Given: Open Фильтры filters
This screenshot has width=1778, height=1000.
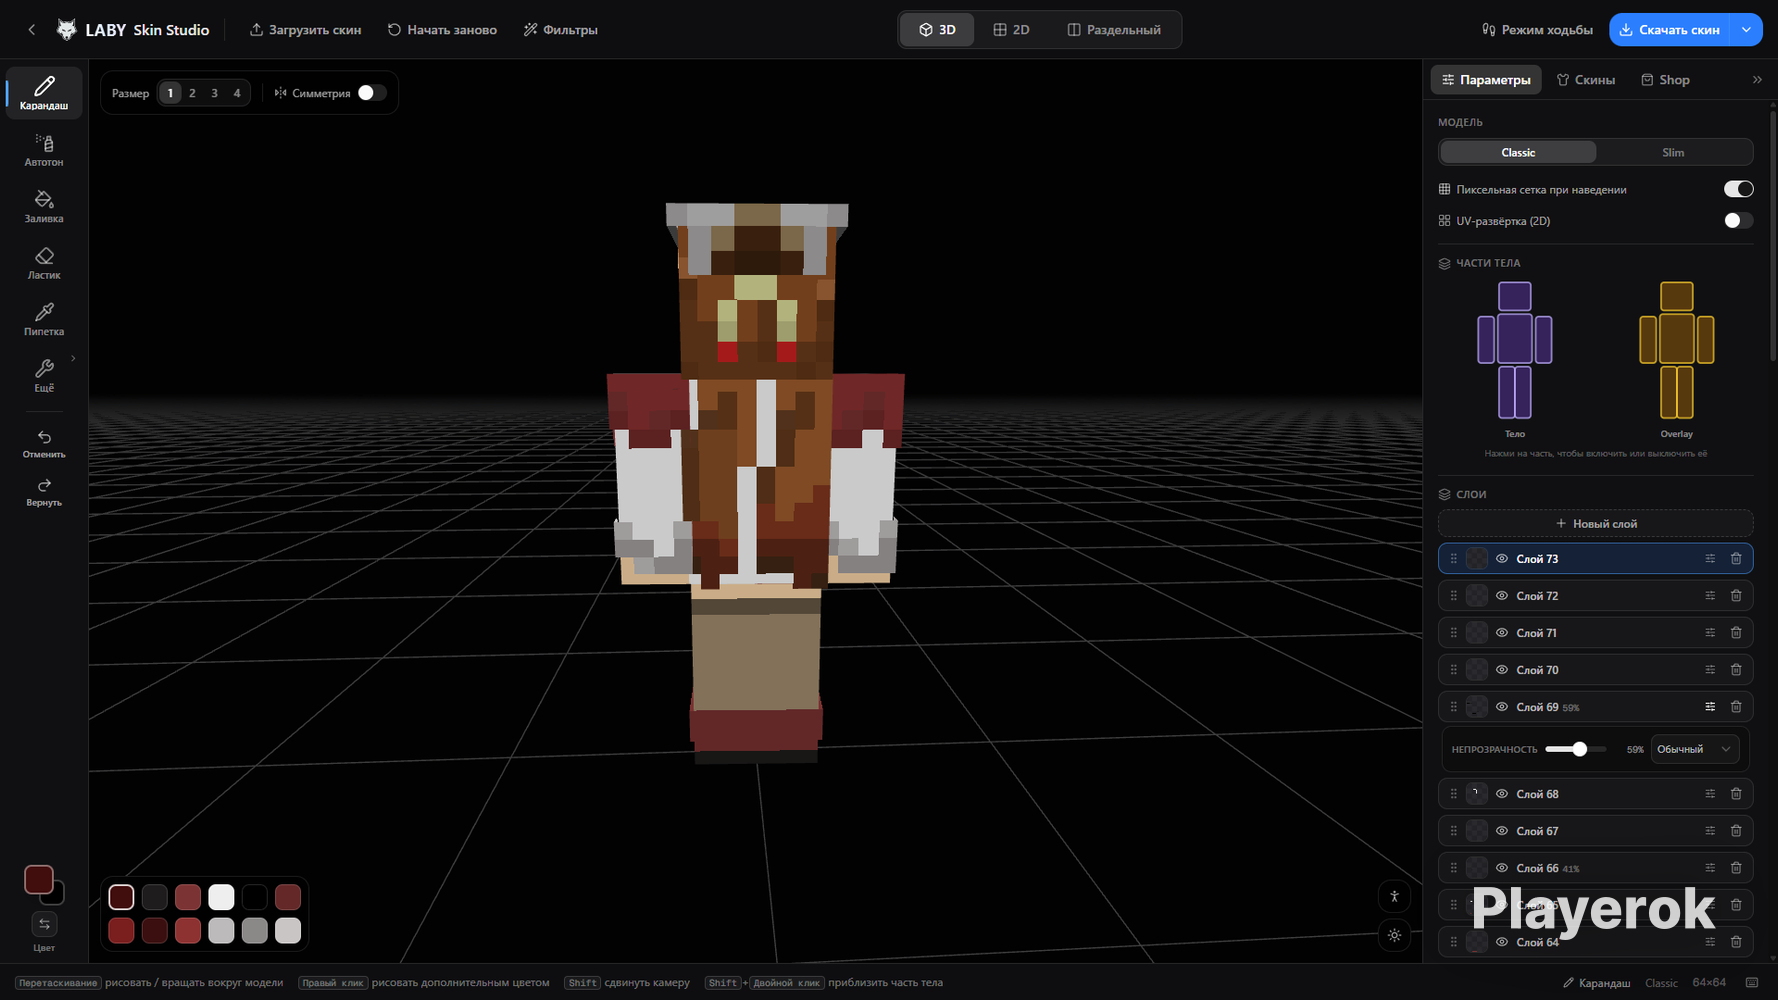Looking at the screenshot, I should point(560,30).
